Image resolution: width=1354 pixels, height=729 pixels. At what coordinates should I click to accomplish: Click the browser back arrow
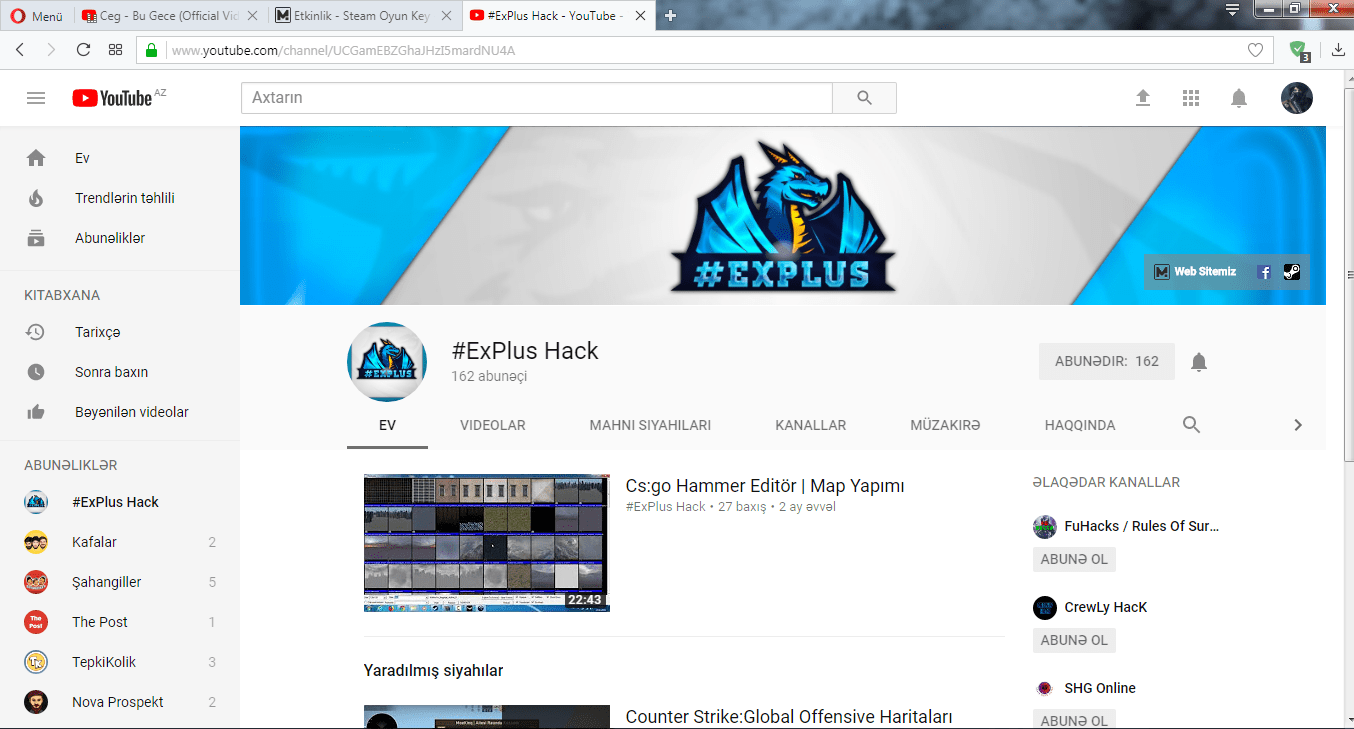(x=20, y=49)
